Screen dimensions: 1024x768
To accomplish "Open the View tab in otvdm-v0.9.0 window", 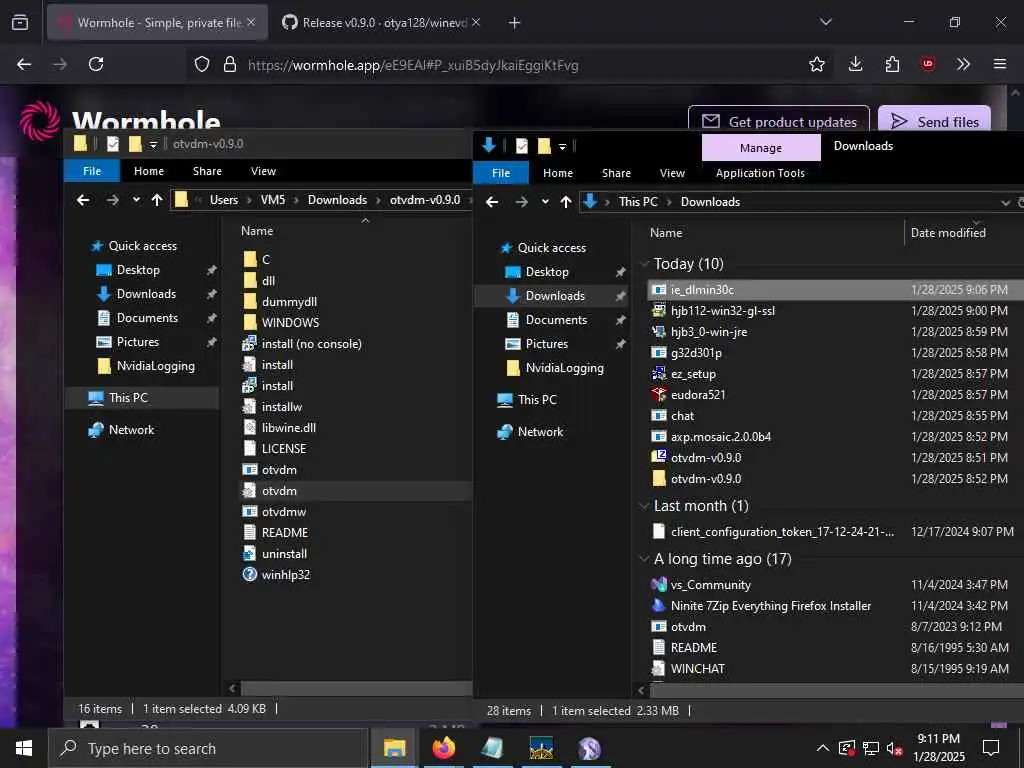I will click(x=263, y=171).
